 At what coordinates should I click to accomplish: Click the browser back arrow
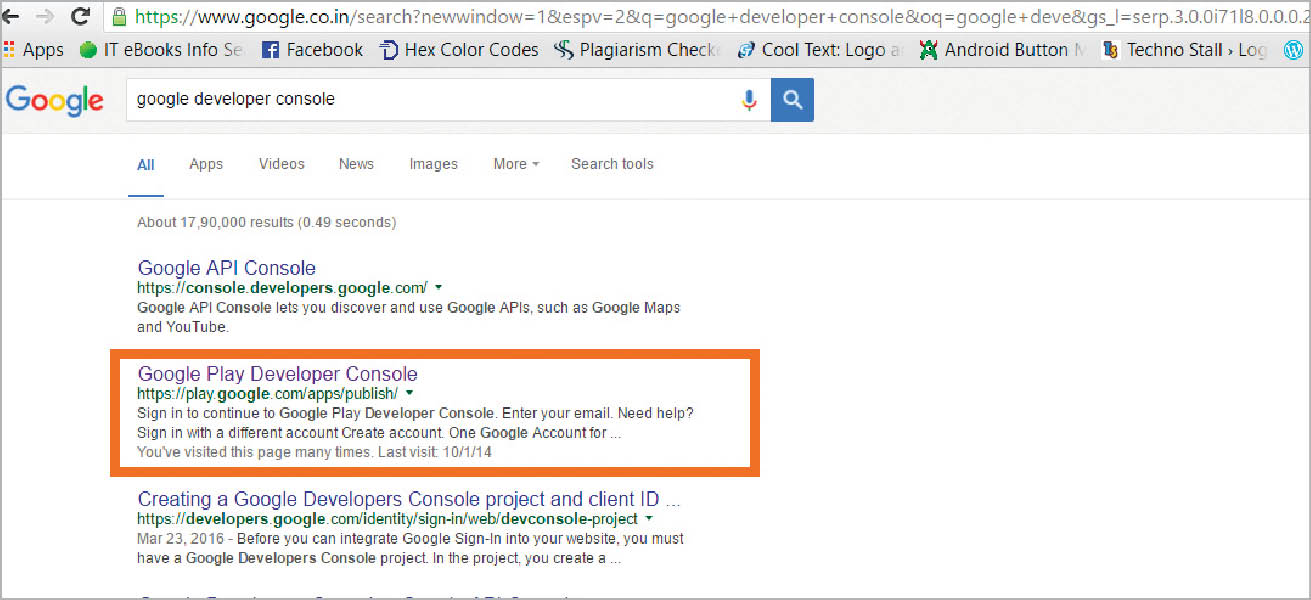coord(11,17)
